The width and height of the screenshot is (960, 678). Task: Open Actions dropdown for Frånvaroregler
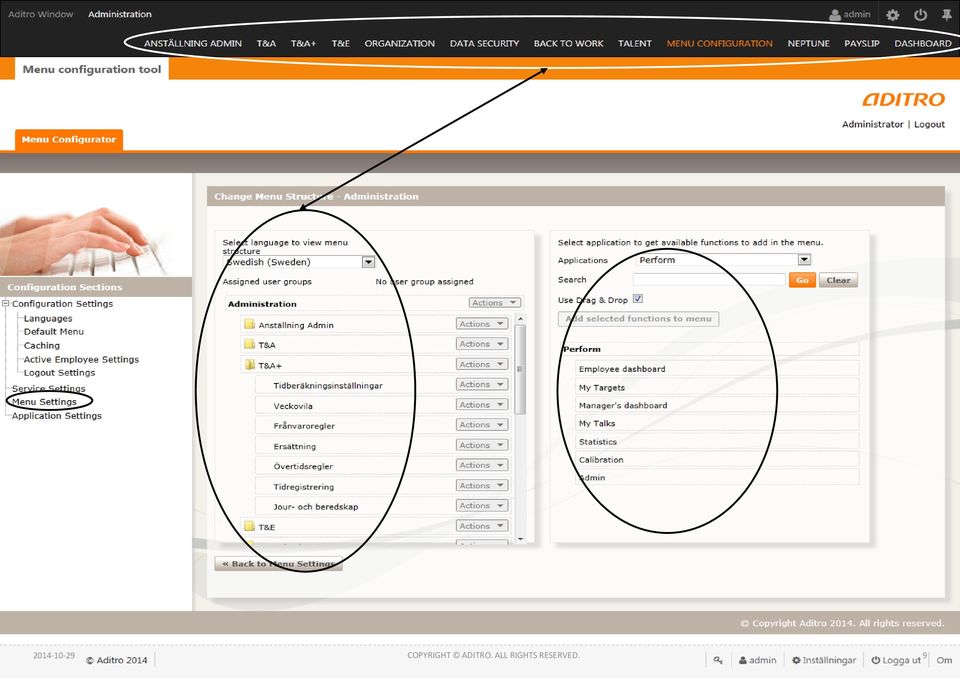(x=482, y=424)
